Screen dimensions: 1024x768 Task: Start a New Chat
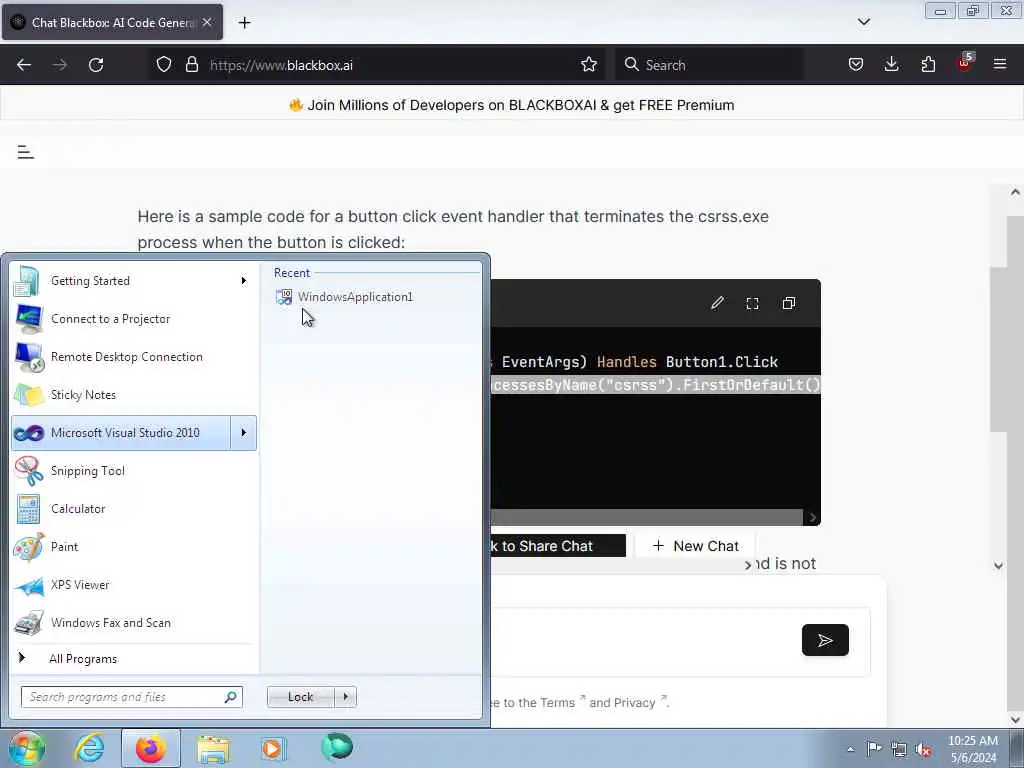696,546
